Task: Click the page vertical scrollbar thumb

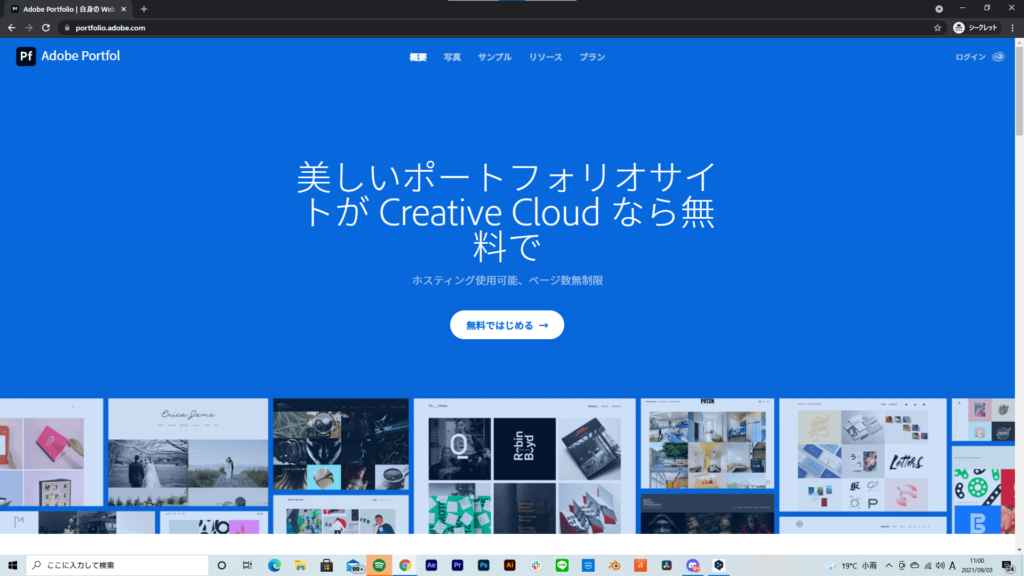Action: tap(1019, 91)
